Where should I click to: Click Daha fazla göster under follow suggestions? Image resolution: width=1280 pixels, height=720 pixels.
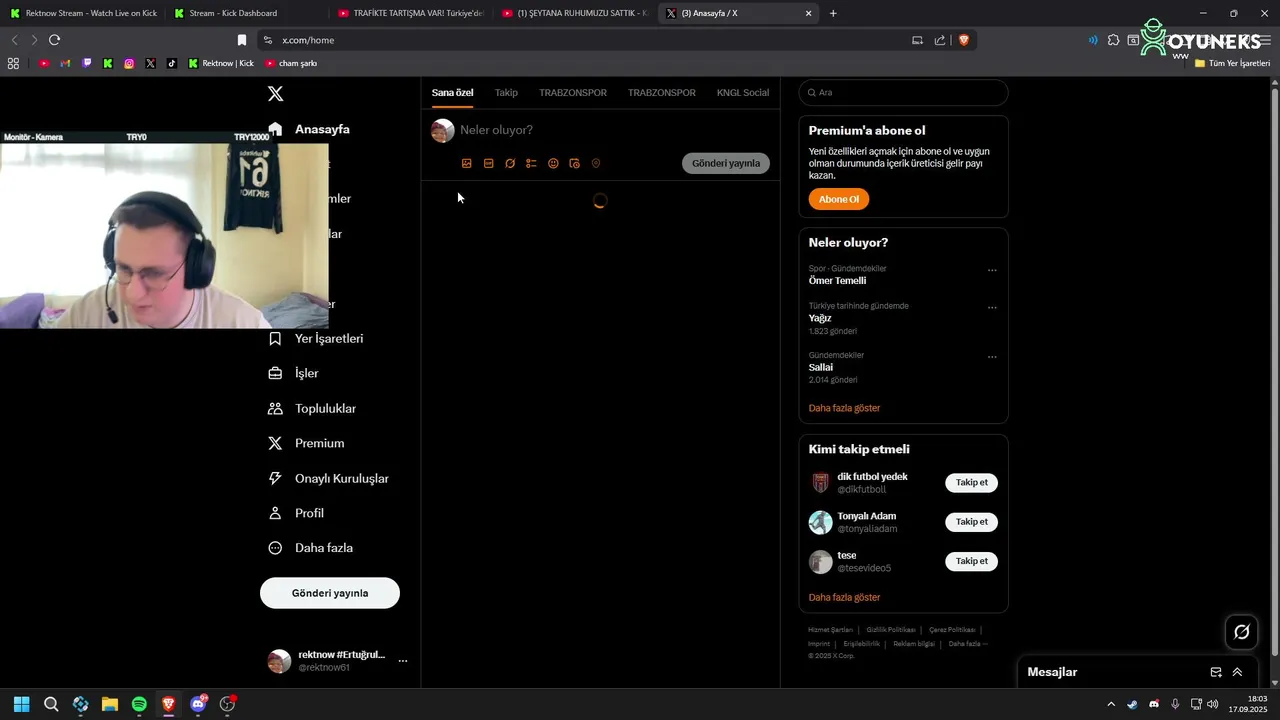pos(845,597)
